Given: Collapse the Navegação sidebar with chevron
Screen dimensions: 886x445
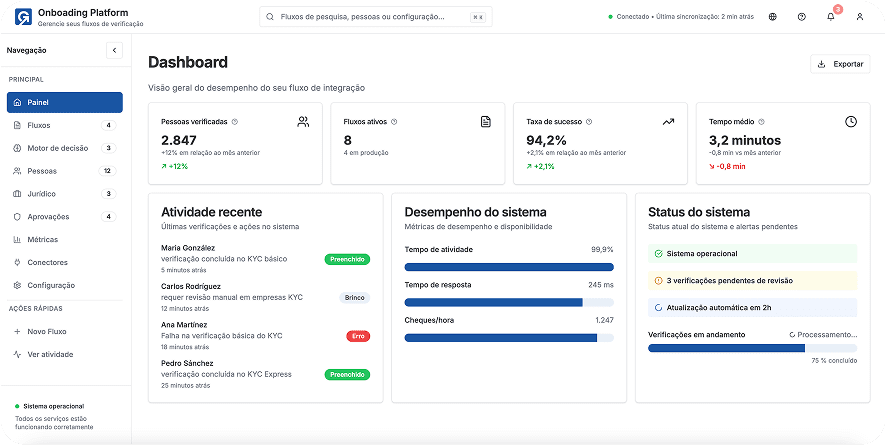Looking at the screenshot, I should click(x=114, y=50).
